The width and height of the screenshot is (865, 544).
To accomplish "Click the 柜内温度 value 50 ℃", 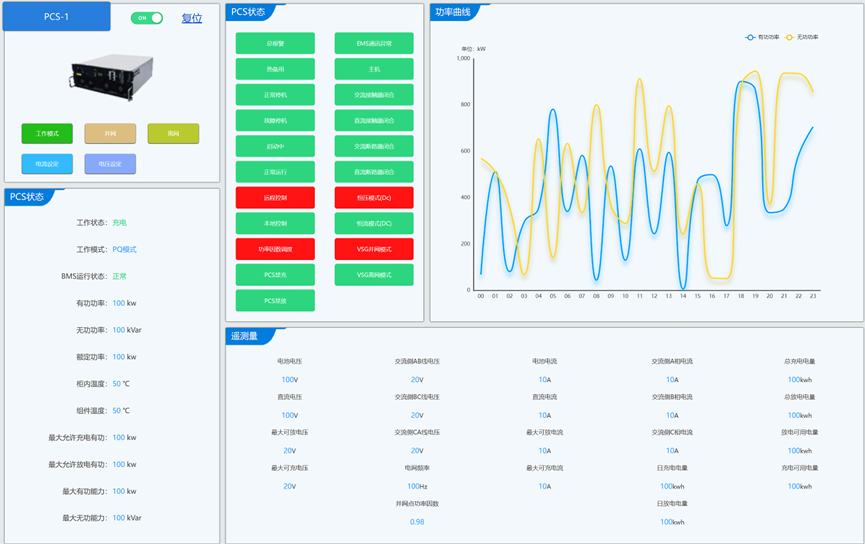I will 121,384.
